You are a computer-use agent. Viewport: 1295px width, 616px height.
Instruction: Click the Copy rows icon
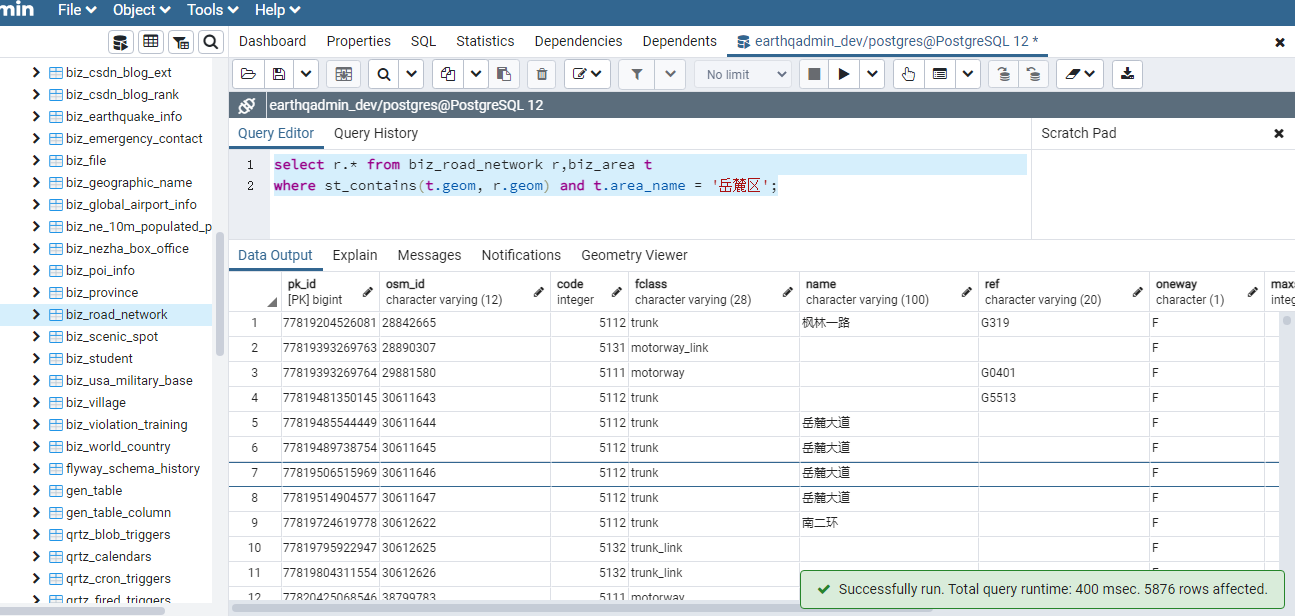pyautogui.click(x=448, y=74)
